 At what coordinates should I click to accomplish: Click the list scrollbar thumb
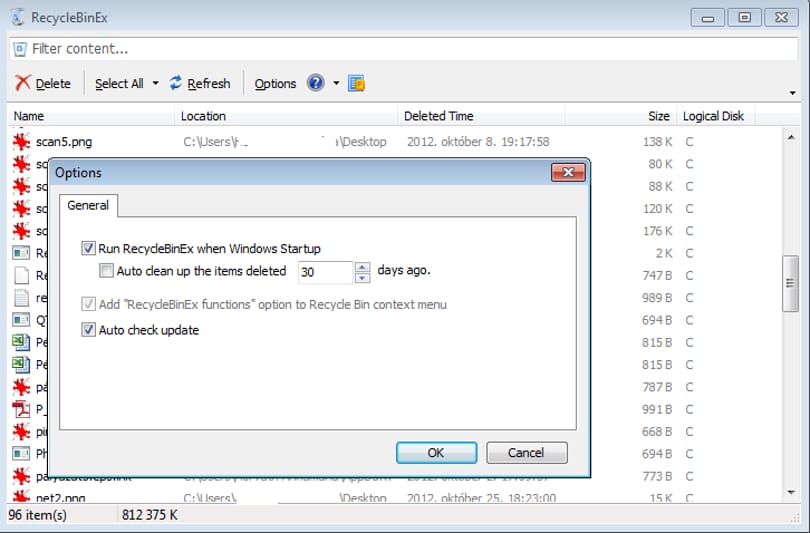pyautogui.click(x=790, y=283)
